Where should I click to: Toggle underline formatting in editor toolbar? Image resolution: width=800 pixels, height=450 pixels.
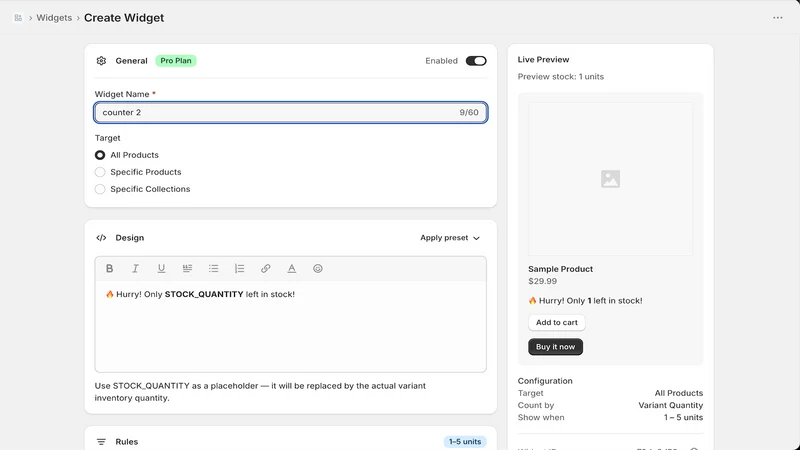tap(161, 268)
